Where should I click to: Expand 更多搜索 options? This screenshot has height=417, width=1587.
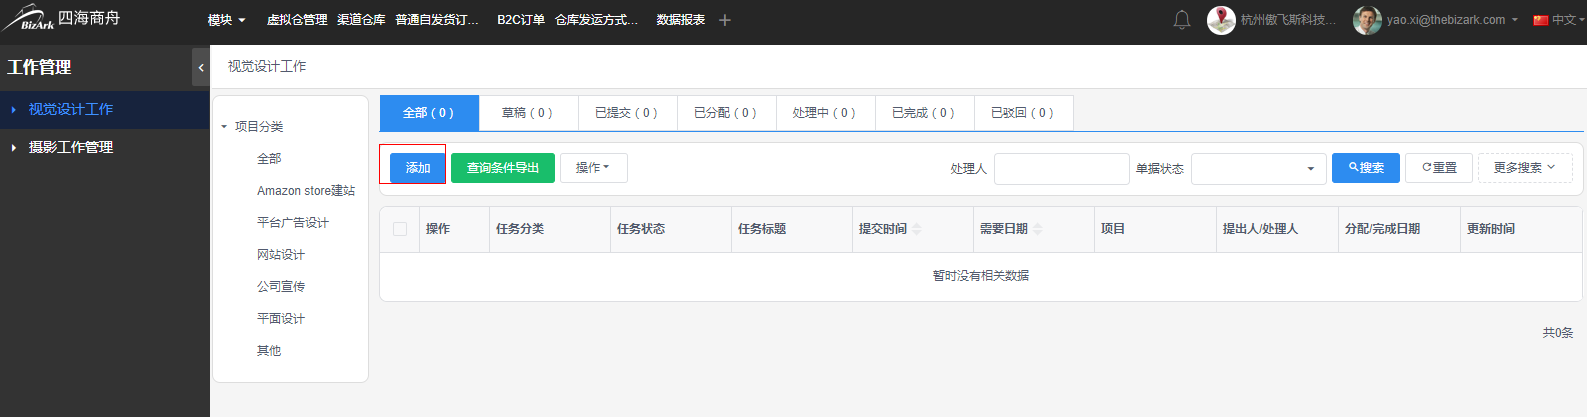[1525, 168]
